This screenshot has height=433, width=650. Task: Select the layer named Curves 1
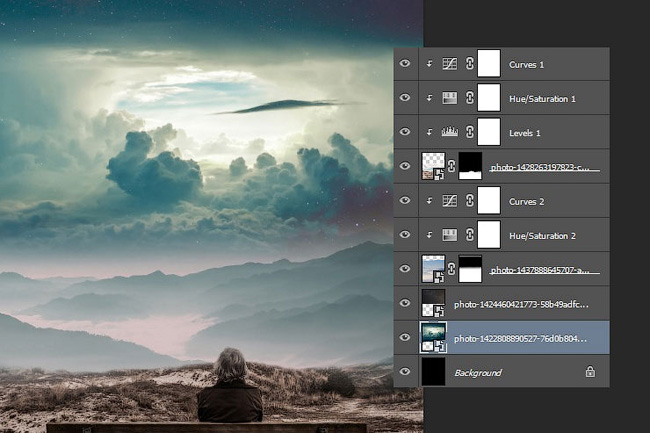click(526, 65)
